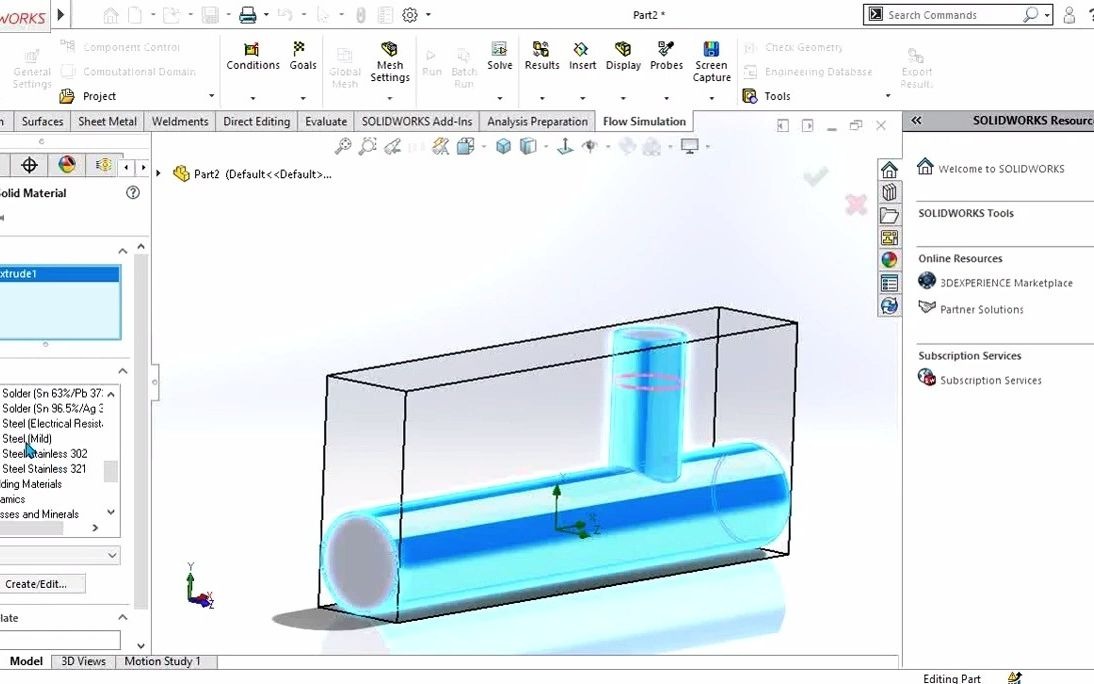Open the Motion Study 1 tab
The height and width of the screenshot is (684, 1094).
(164, 661)
